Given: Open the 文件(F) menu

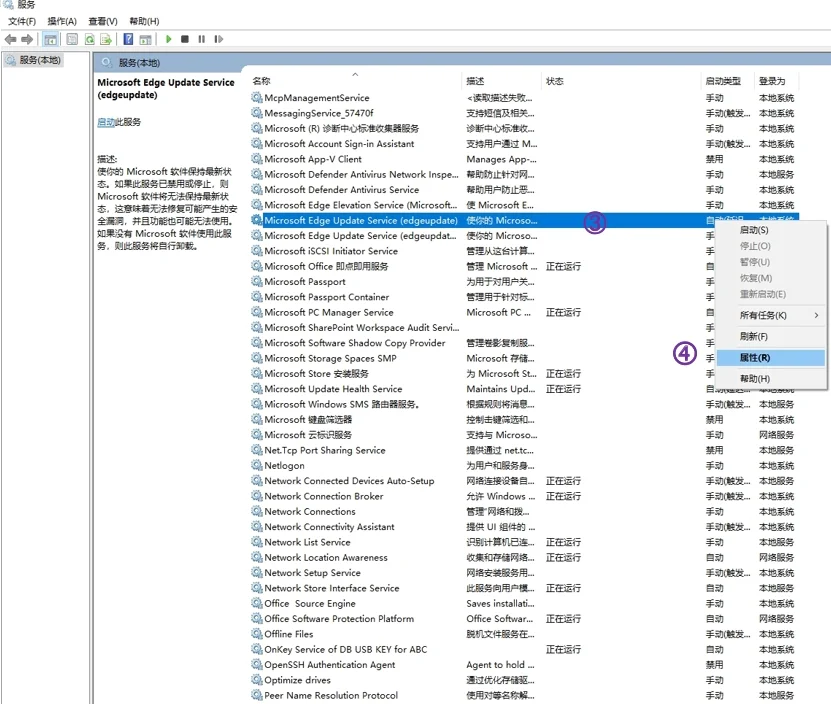Looking at the screenshot, I should [x=22, y=21].
